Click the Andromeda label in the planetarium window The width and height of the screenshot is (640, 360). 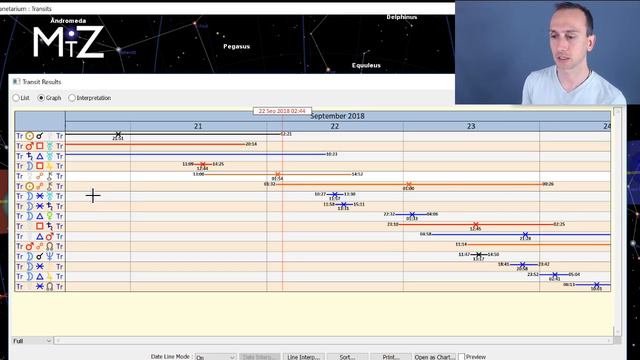(x=68, y=20)
